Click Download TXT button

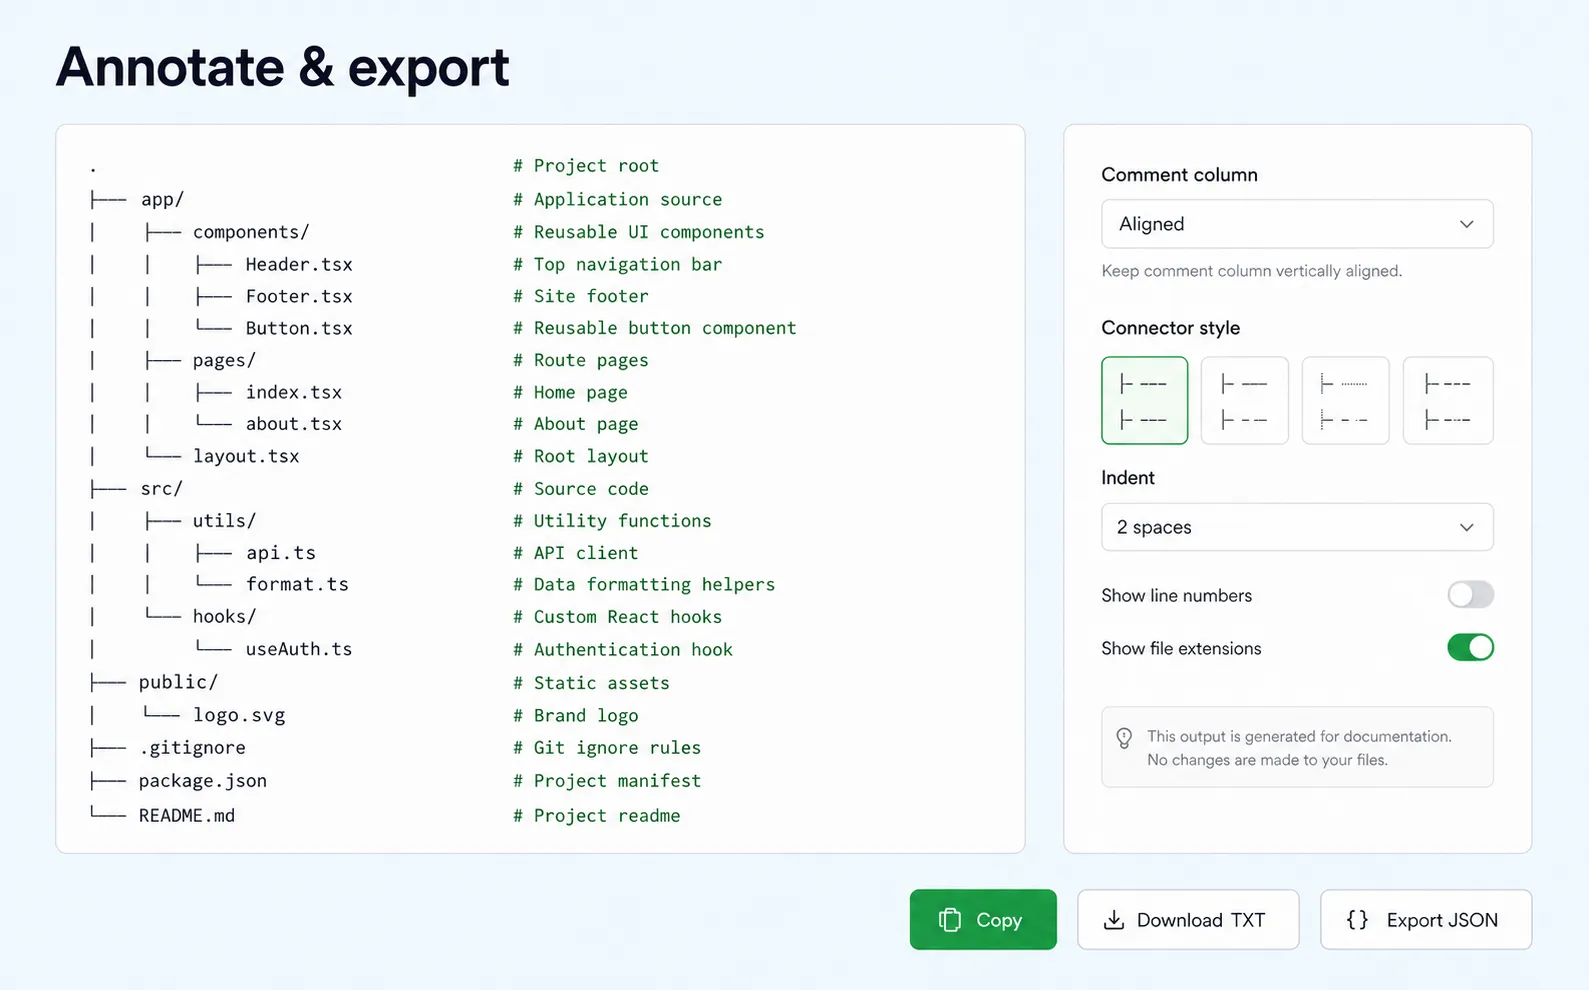pyautogui.click(x=1188, y=919)
